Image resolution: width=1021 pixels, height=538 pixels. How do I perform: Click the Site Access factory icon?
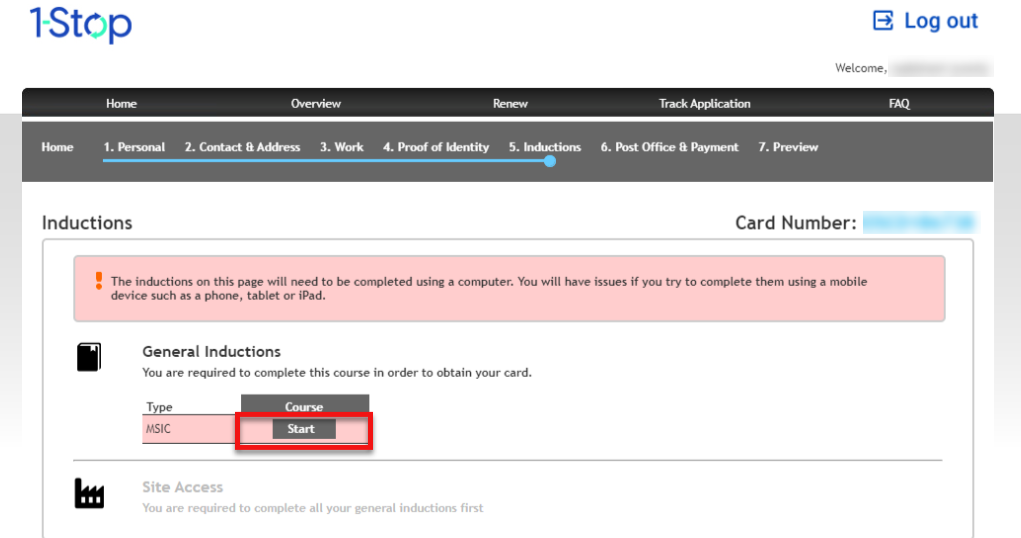pos(89,494)
